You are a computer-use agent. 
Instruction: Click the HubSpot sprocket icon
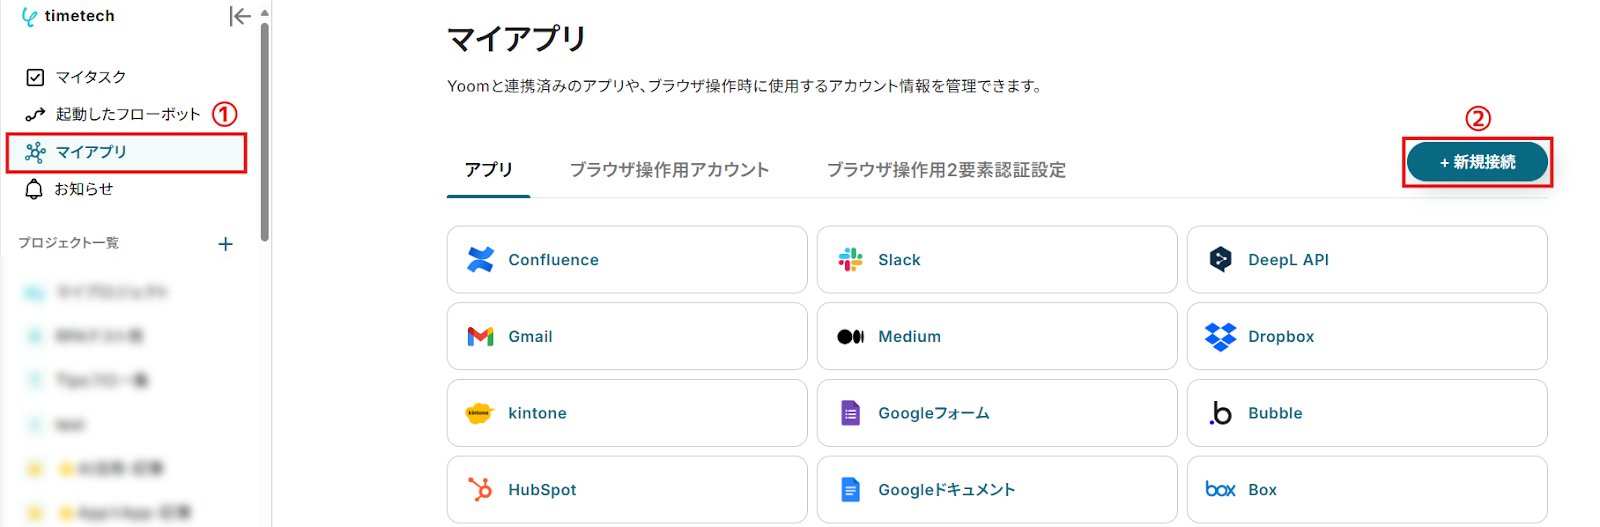[x=480, y=490]
